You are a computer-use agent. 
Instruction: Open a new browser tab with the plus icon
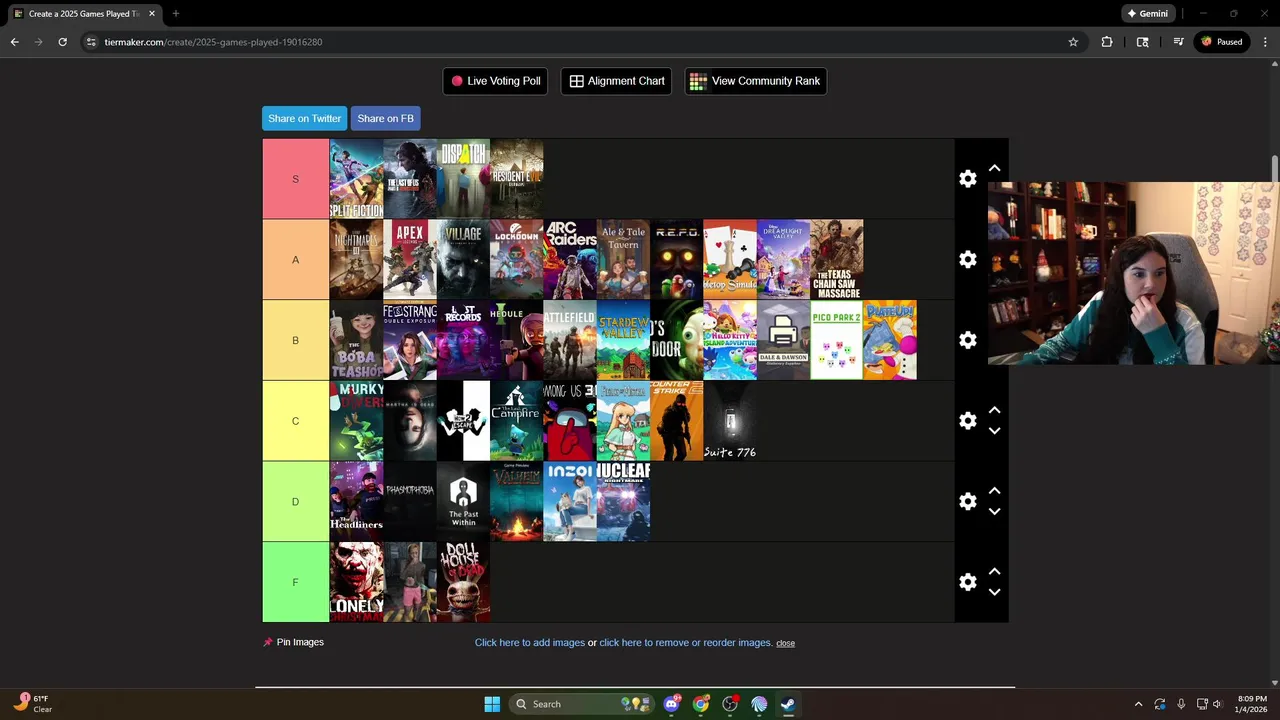click(175, 13)
